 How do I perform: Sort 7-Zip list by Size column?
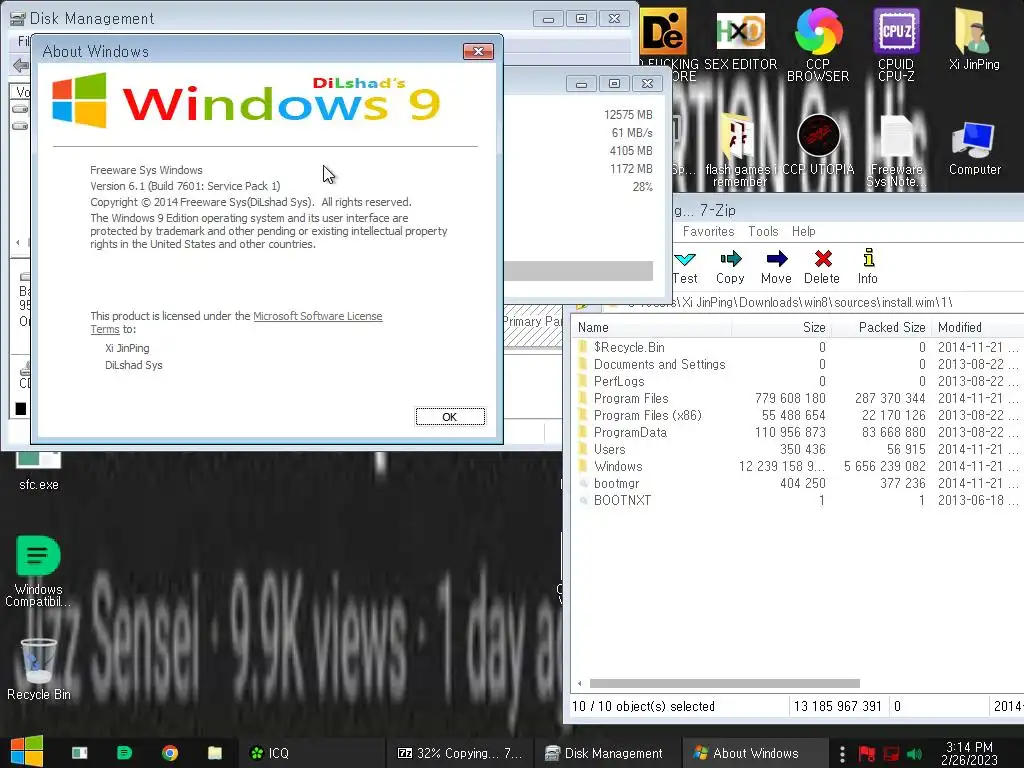click(x=782, y=327)
